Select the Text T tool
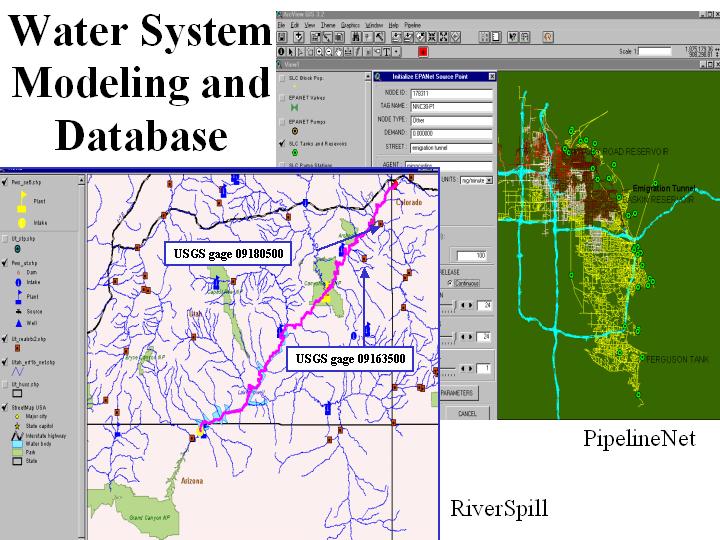 coord(387,52)
